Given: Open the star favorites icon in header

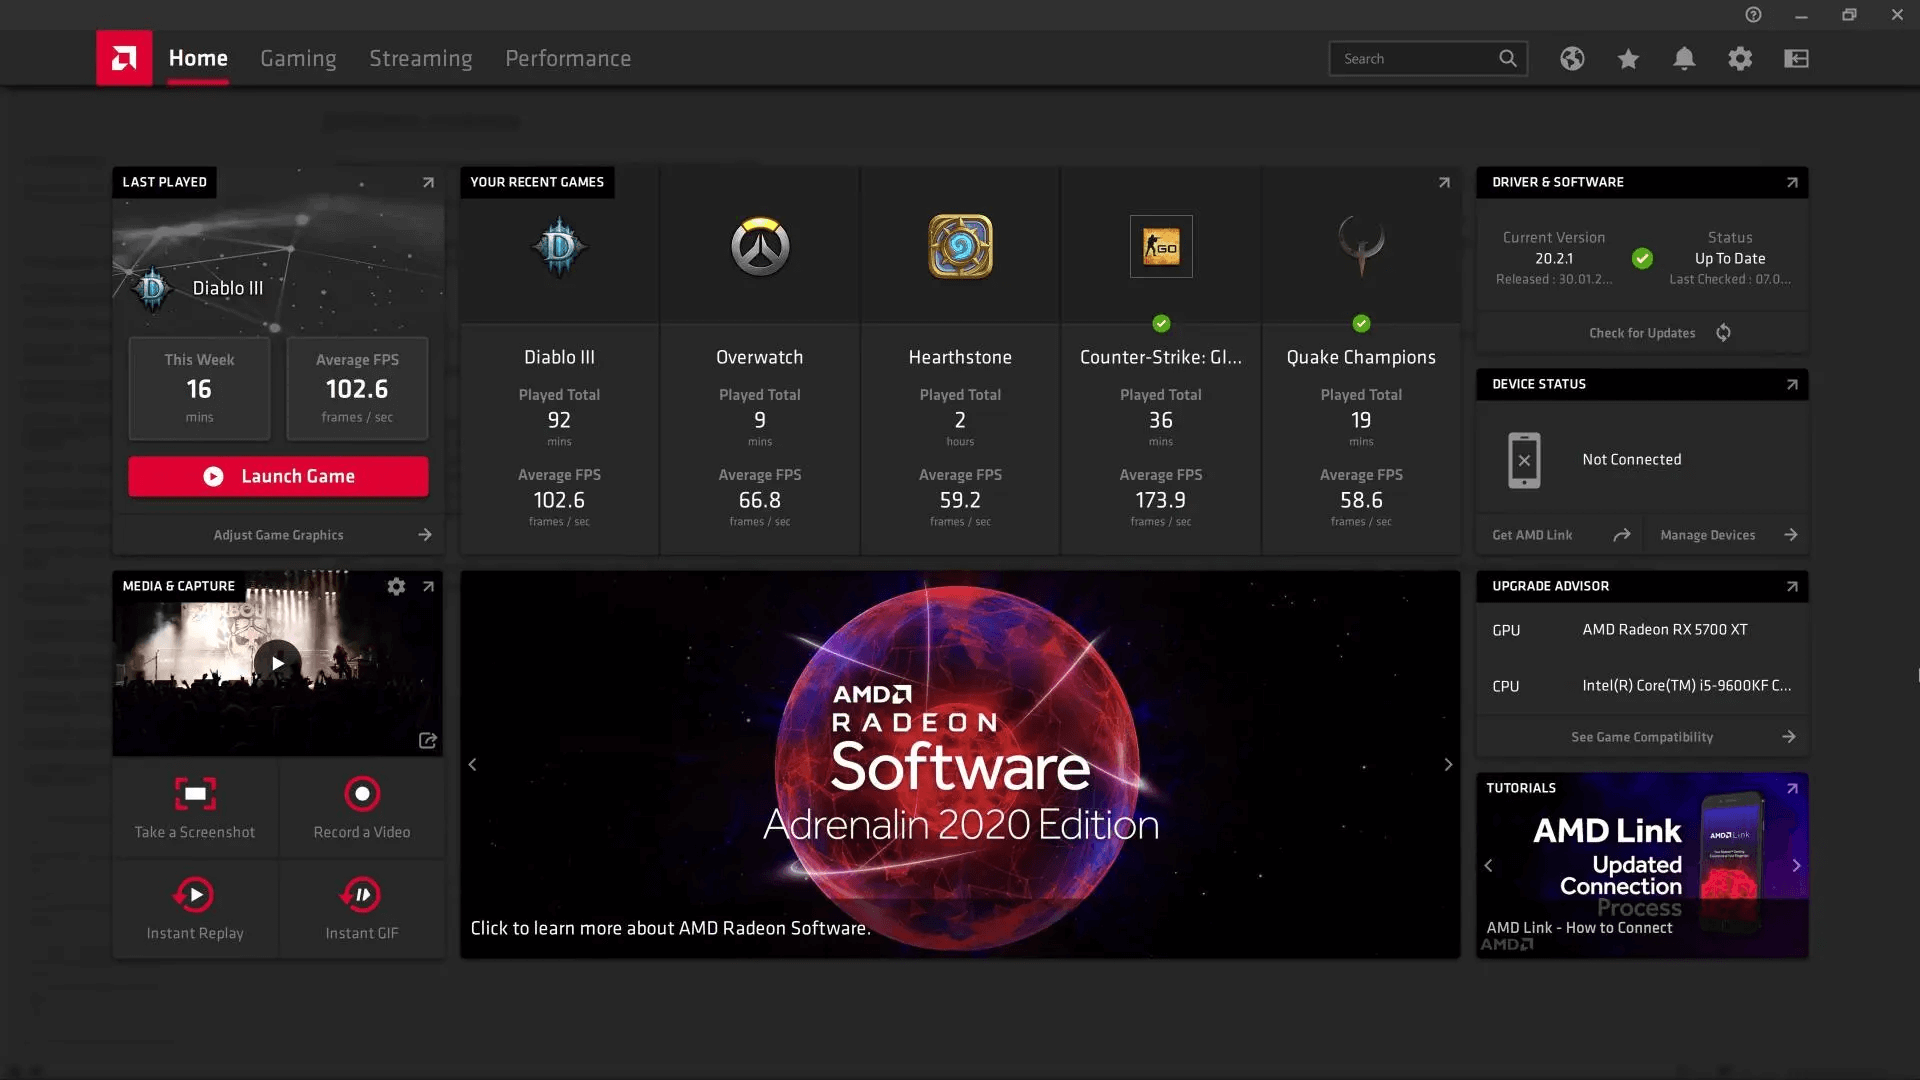Looking at the screenshot, I should (x=1628, y=59).
